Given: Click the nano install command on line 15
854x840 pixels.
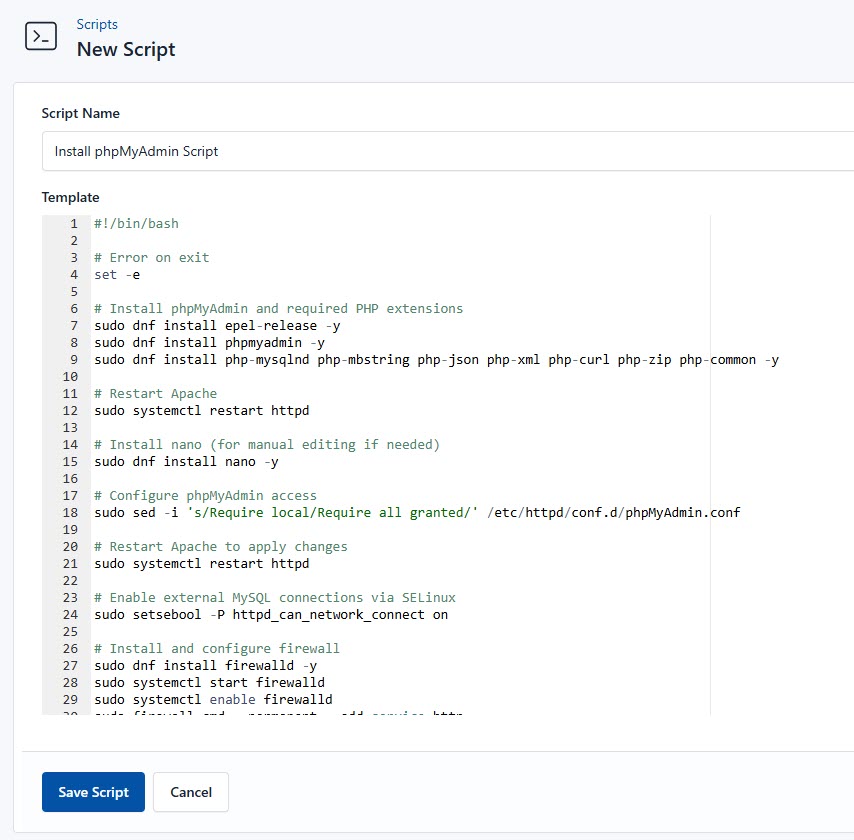Looking at the screenshot, I should (185, 461).
